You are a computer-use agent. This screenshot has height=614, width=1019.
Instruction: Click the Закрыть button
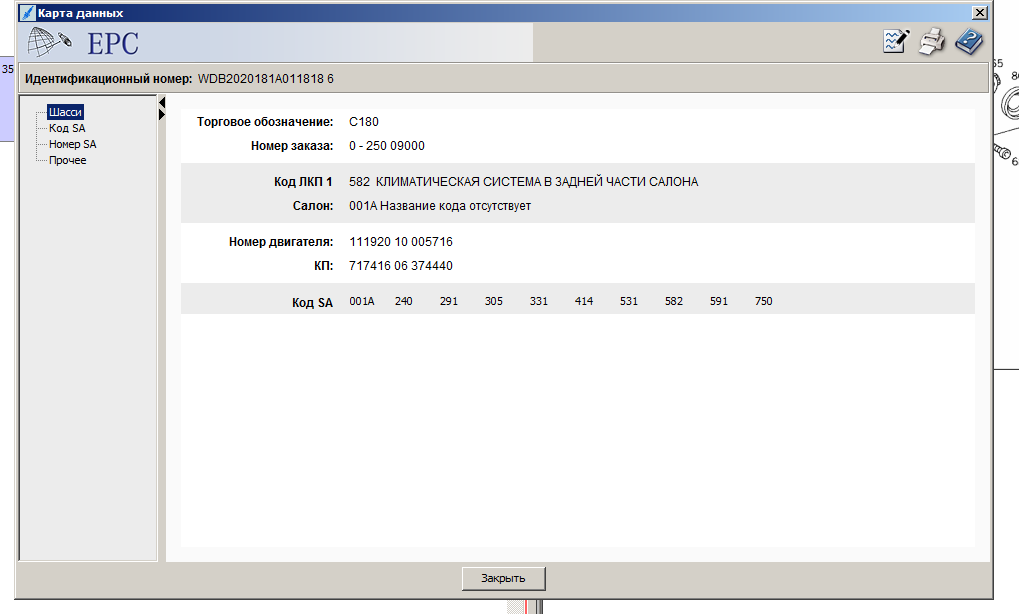coord(504,578)
